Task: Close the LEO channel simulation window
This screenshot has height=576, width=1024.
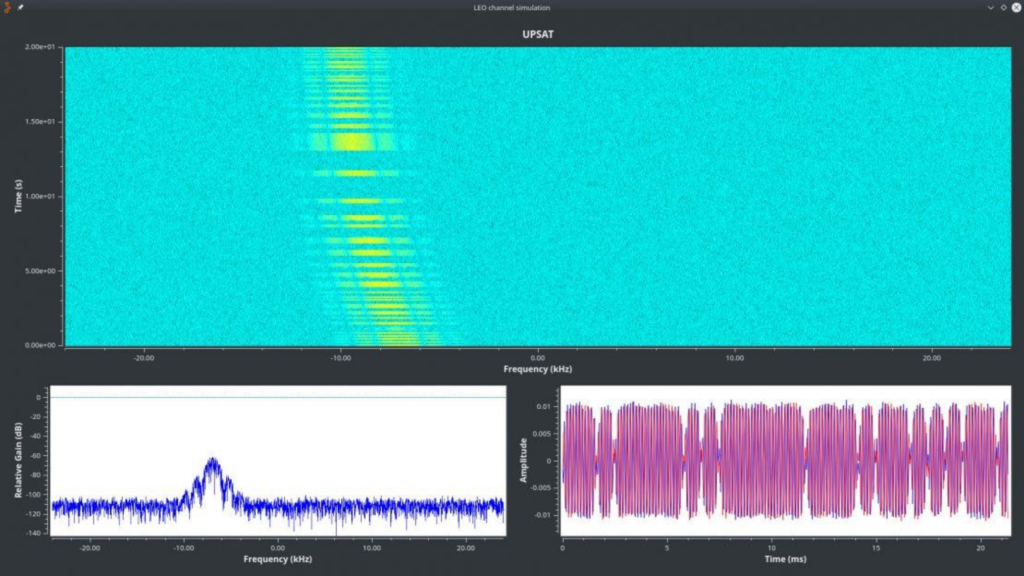Action: click(1015, 7)
